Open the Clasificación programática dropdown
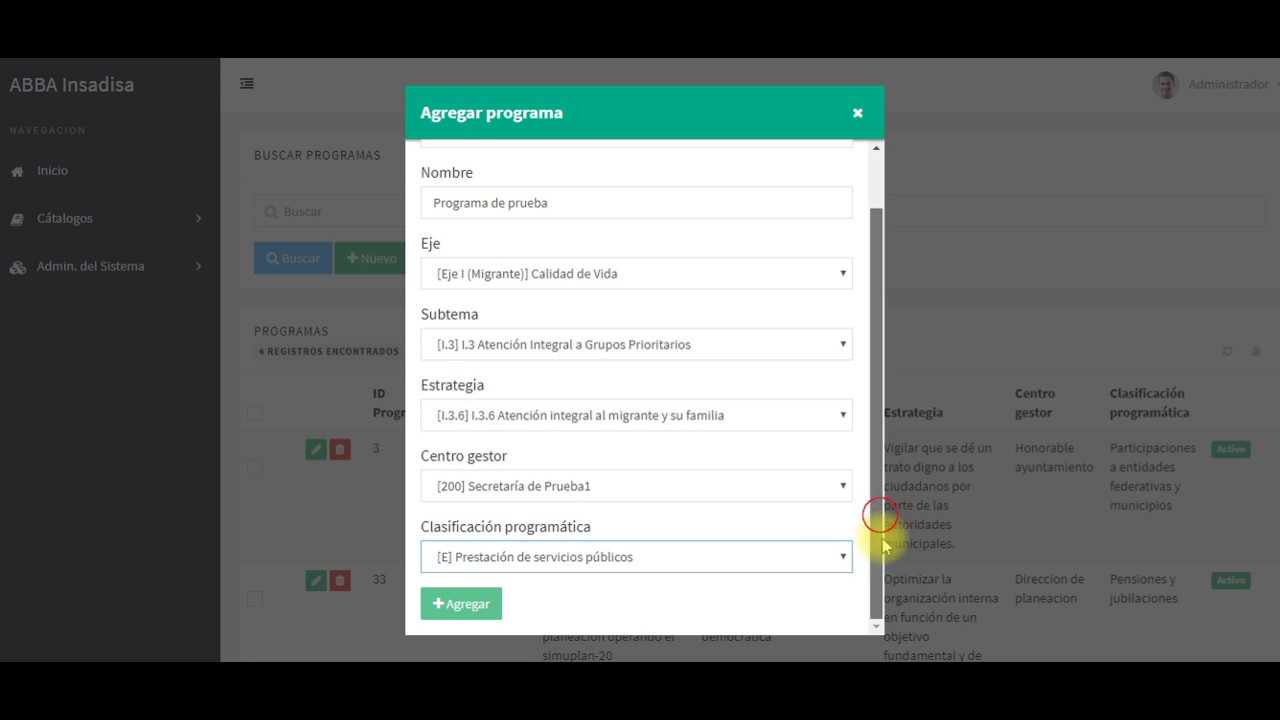 (637, 557)
